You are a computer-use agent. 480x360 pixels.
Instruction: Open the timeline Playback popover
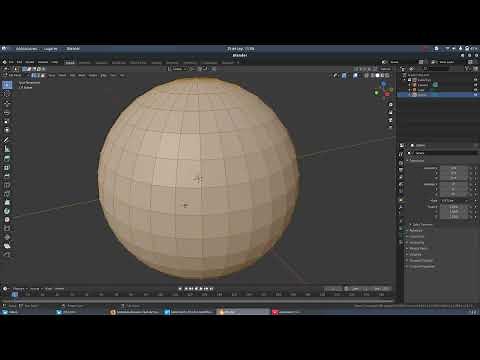(19, 289)
